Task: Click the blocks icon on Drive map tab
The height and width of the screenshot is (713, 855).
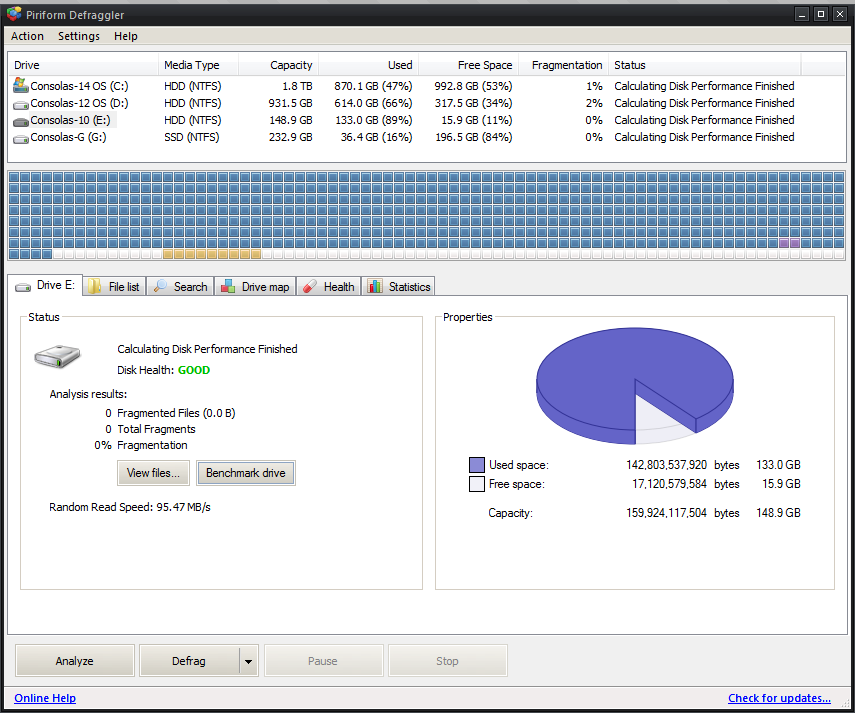Action: (x=228, y=286)
